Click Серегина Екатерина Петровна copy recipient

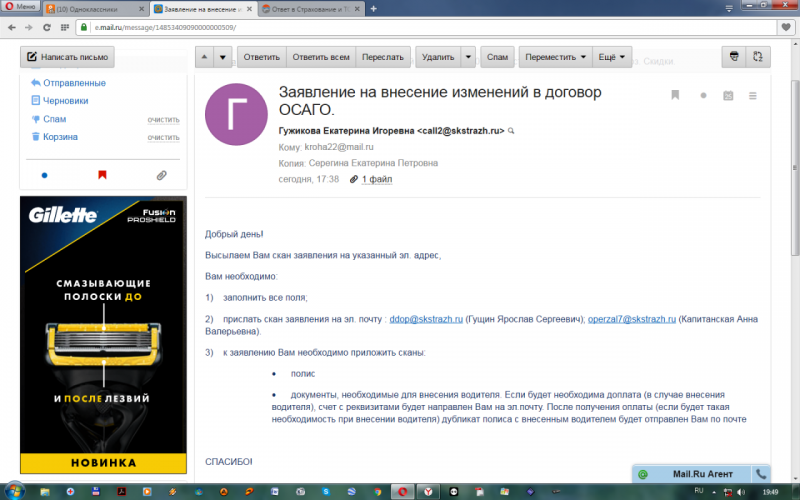click(373, 163)
